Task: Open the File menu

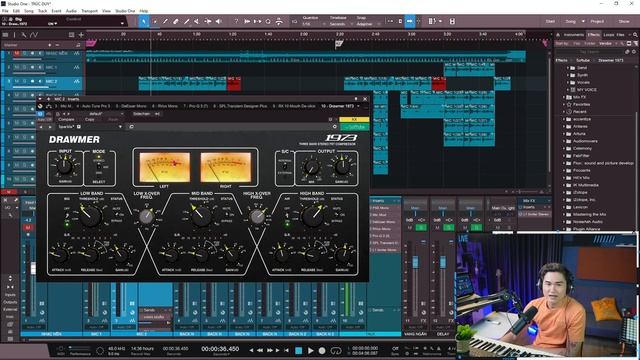Action: click(x=5, y=11)
